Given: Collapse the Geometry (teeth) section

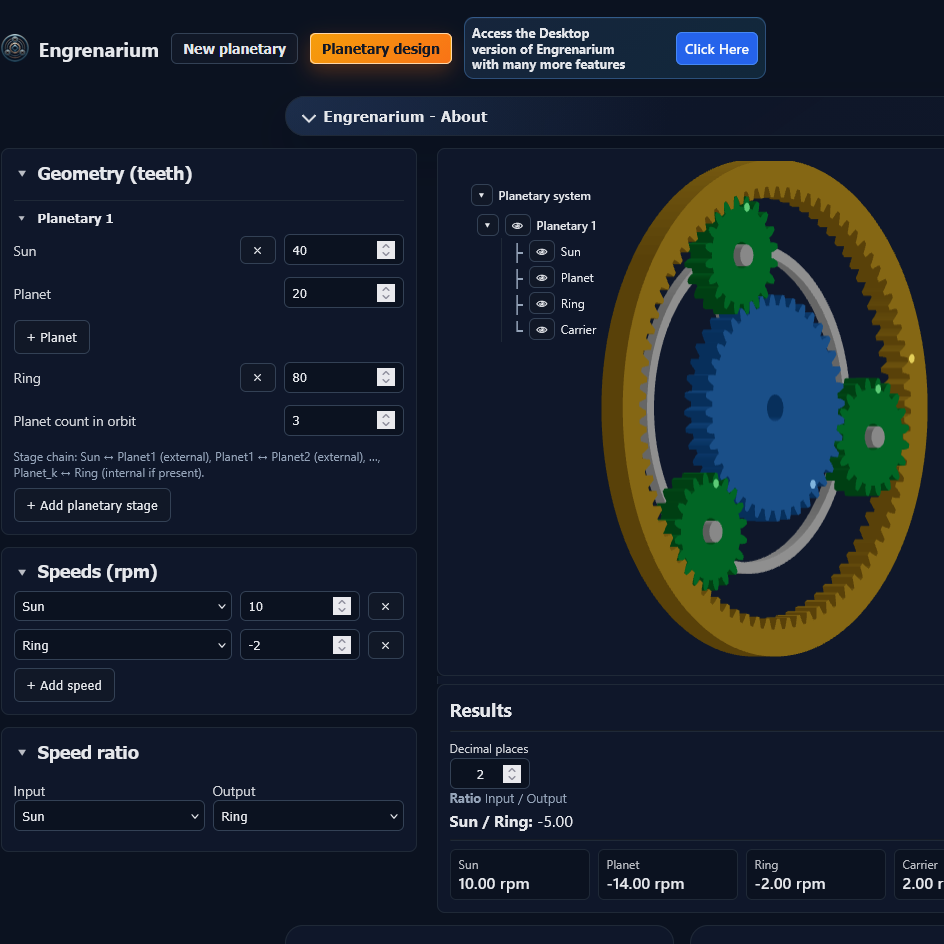Looking at the screenshot, I should click(22, 173).
